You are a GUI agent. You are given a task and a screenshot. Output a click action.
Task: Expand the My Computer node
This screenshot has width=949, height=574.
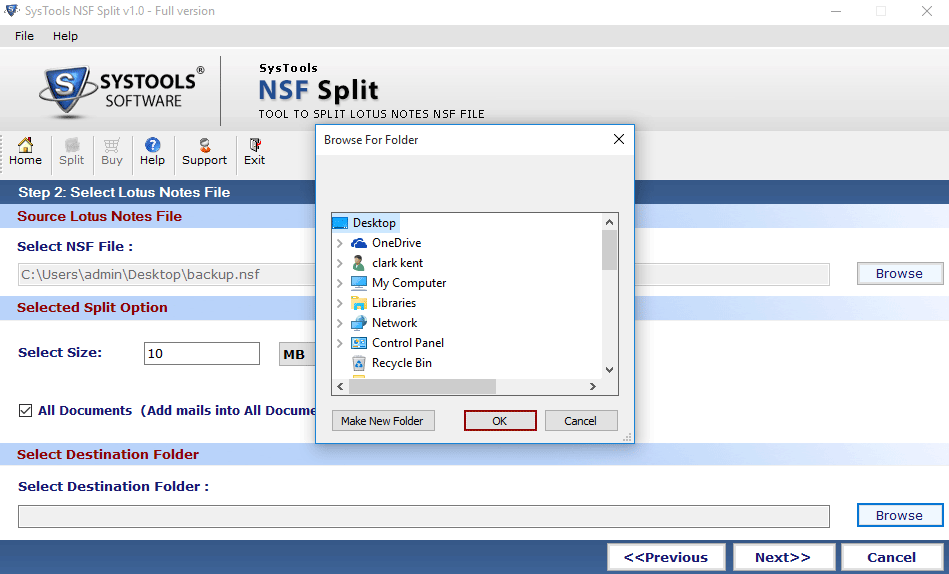[340, 283]
